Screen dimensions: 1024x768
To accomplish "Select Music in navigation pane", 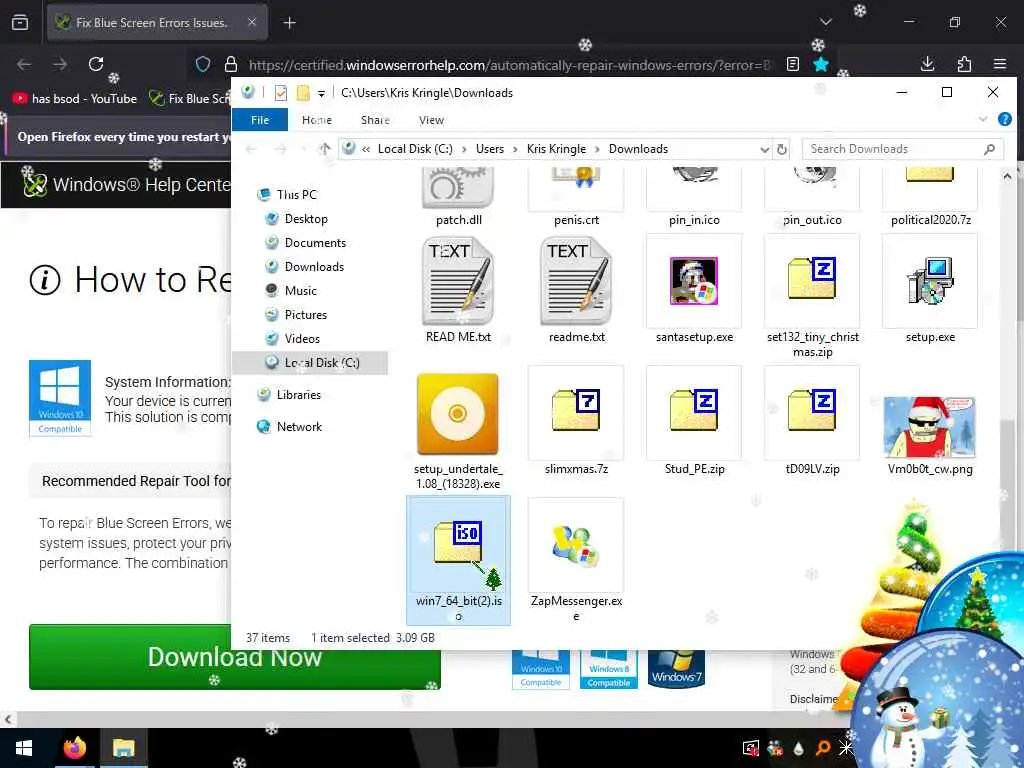I will (291, 291).
